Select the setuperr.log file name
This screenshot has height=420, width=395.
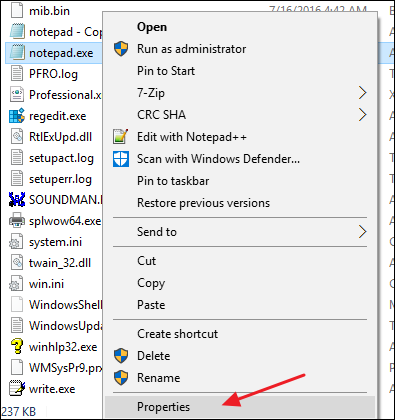(60, 179)
